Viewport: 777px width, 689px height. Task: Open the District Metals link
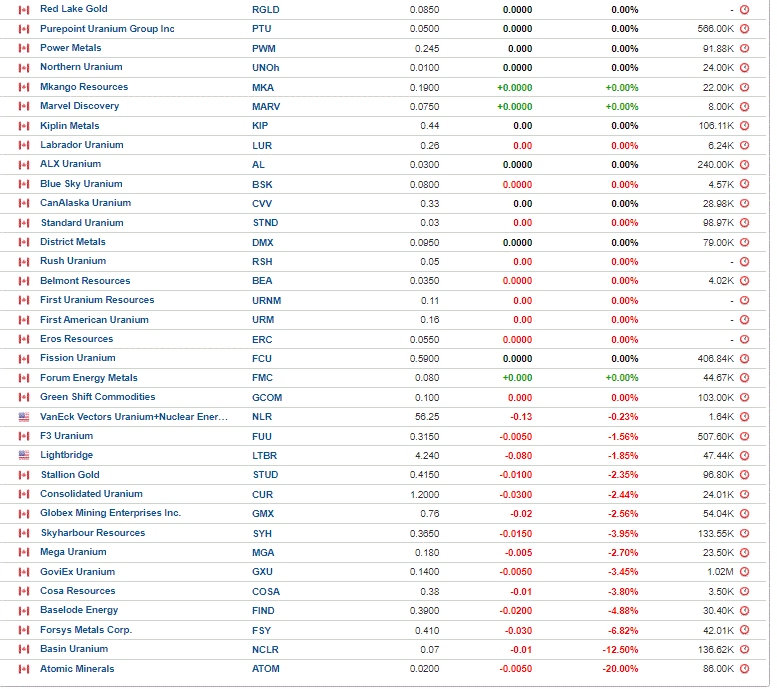click(x=72, y=242)
